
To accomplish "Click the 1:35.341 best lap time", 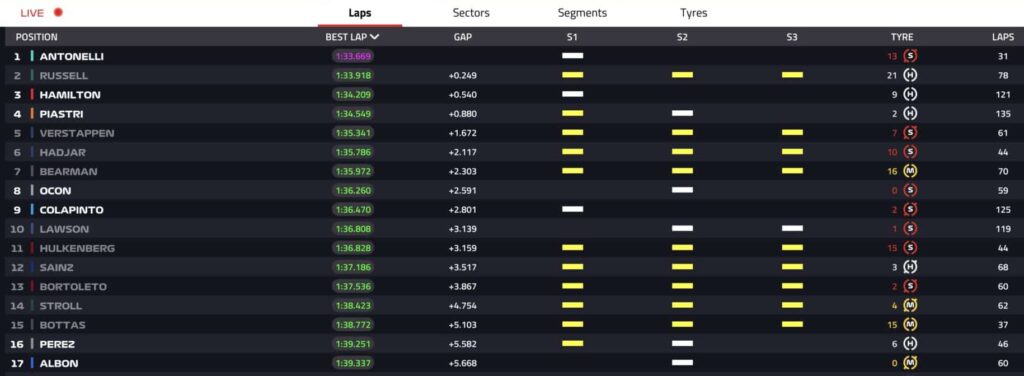I will (353, 133).
